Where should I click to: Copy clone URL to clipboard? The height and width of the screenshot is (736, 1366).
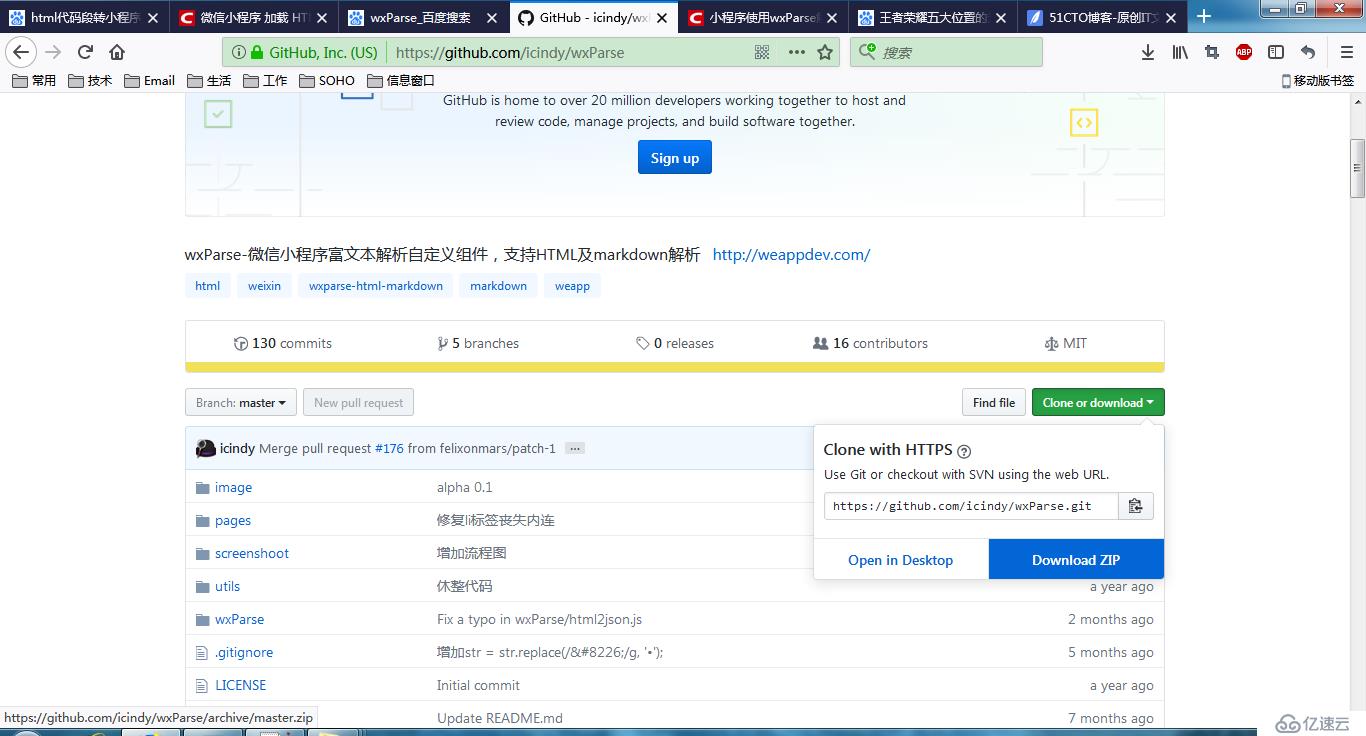click(x=1135, y=506)
